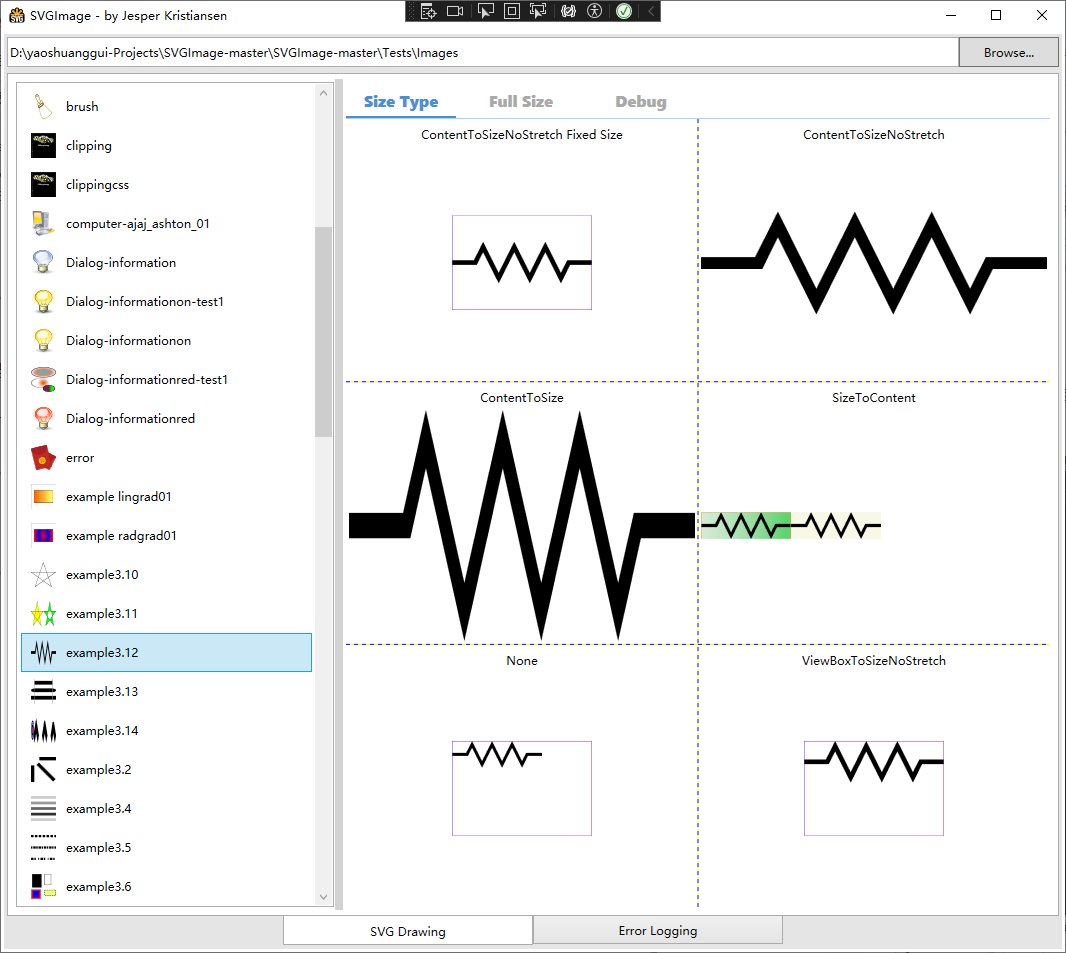Select the 'clippingcss' list item text
This screenshot has height=953, width=1066.
pyautogui.click(x=97, y=185)
